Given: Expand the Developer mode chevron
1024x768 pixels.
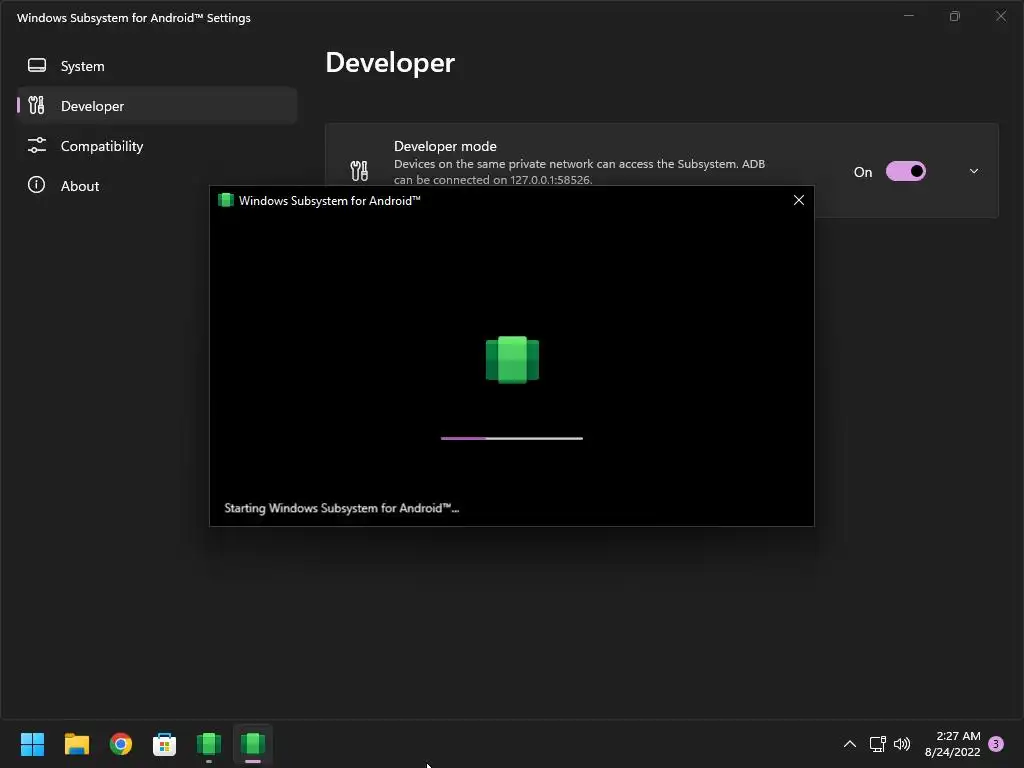Looking at the screenshot, I should tap(974, 171).
